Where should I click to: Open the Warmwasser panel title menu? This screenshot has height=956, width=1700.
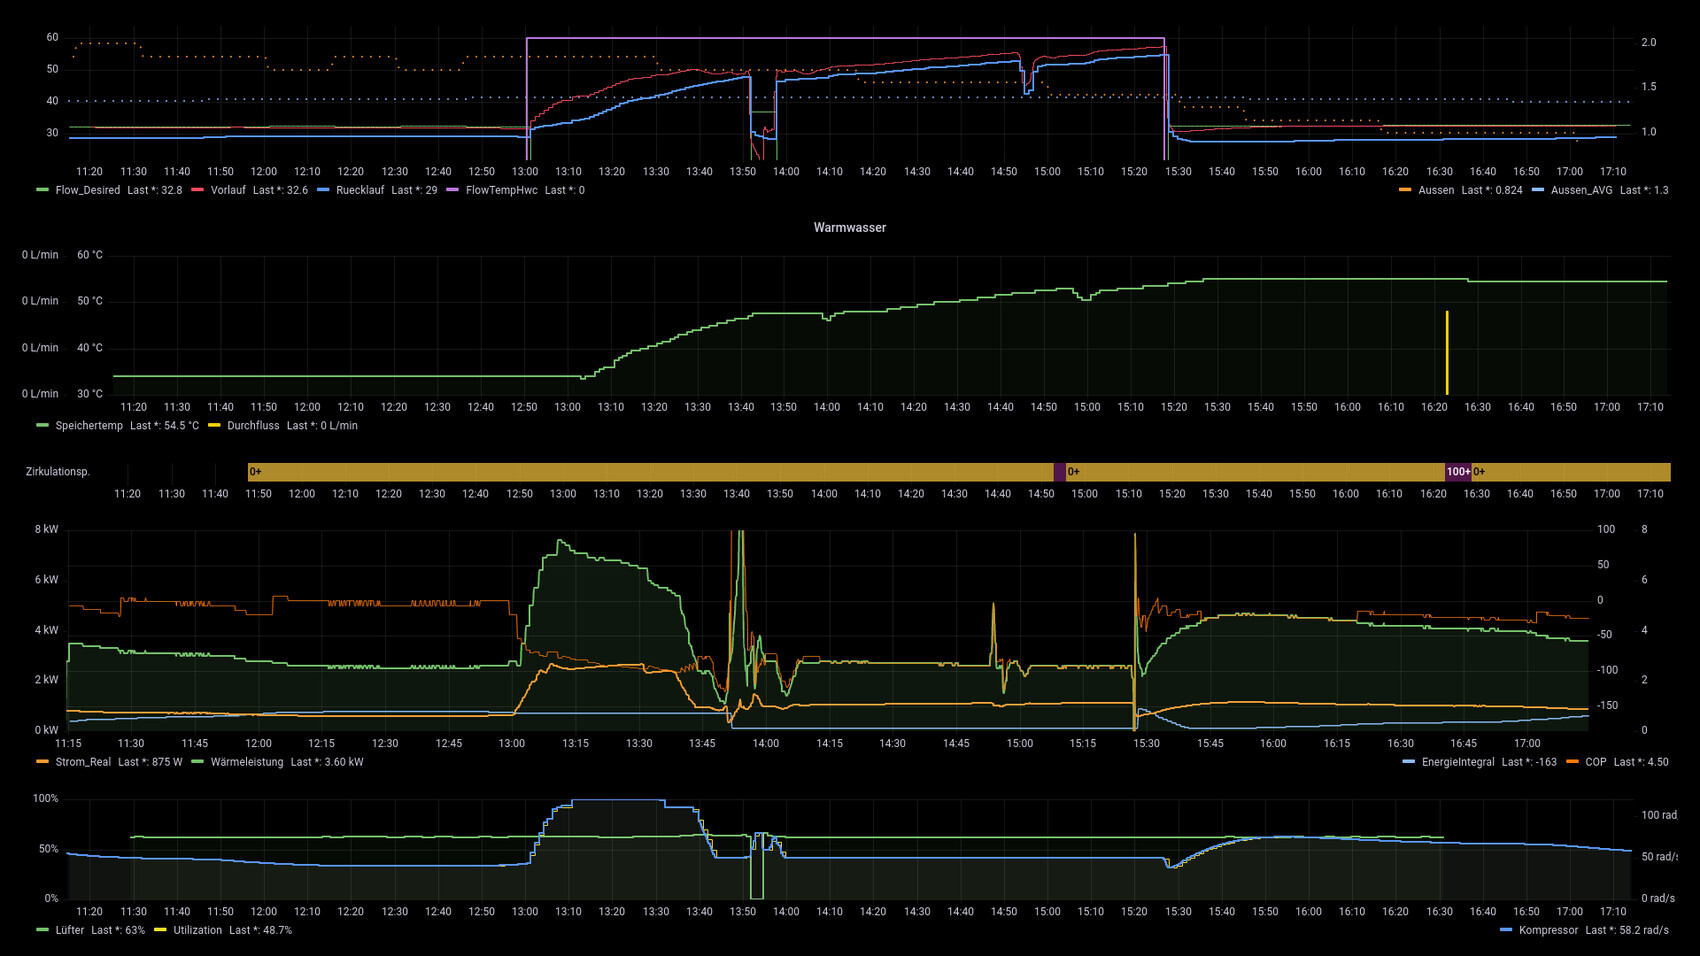849,228
